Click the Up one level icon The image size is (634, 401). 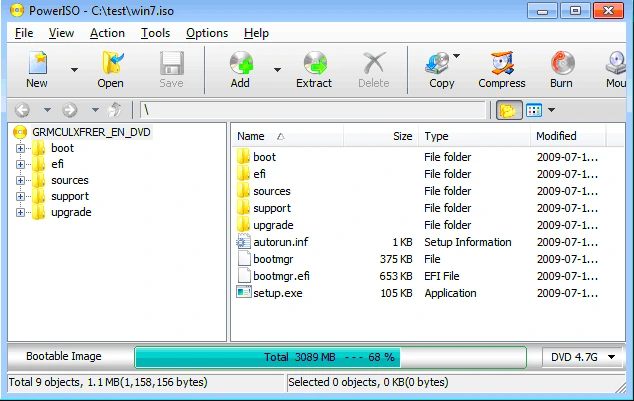point(115,110)
